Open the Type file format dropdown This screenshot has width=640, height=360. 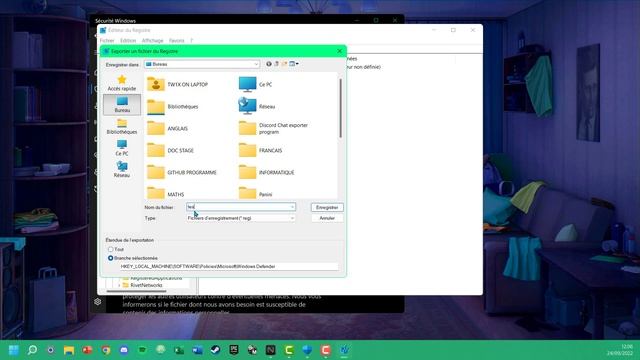(x=240, y=218)
